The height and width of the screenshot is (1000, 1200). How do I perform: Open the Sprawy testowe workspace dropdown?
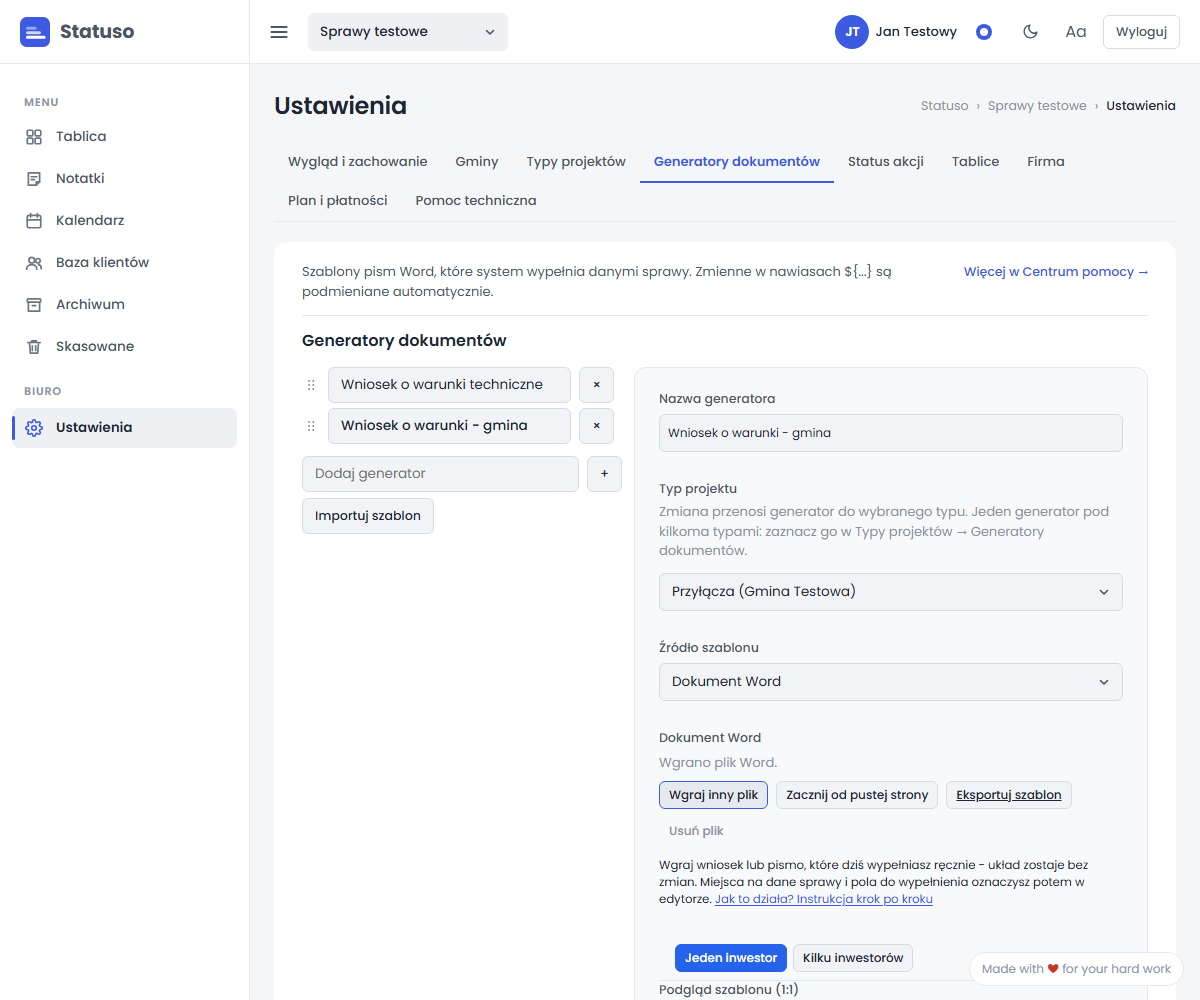pyautogui.click(x=408, y=32)
